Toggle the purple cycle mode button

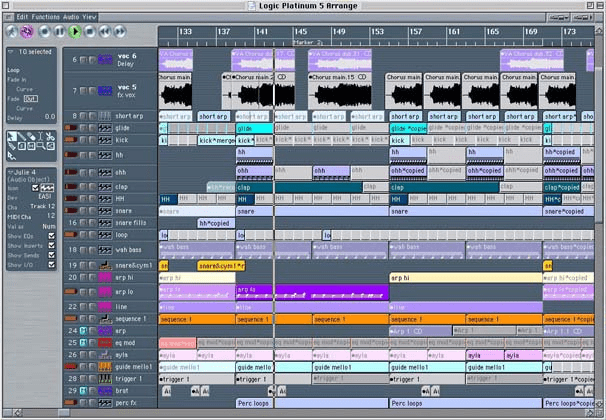27,31
